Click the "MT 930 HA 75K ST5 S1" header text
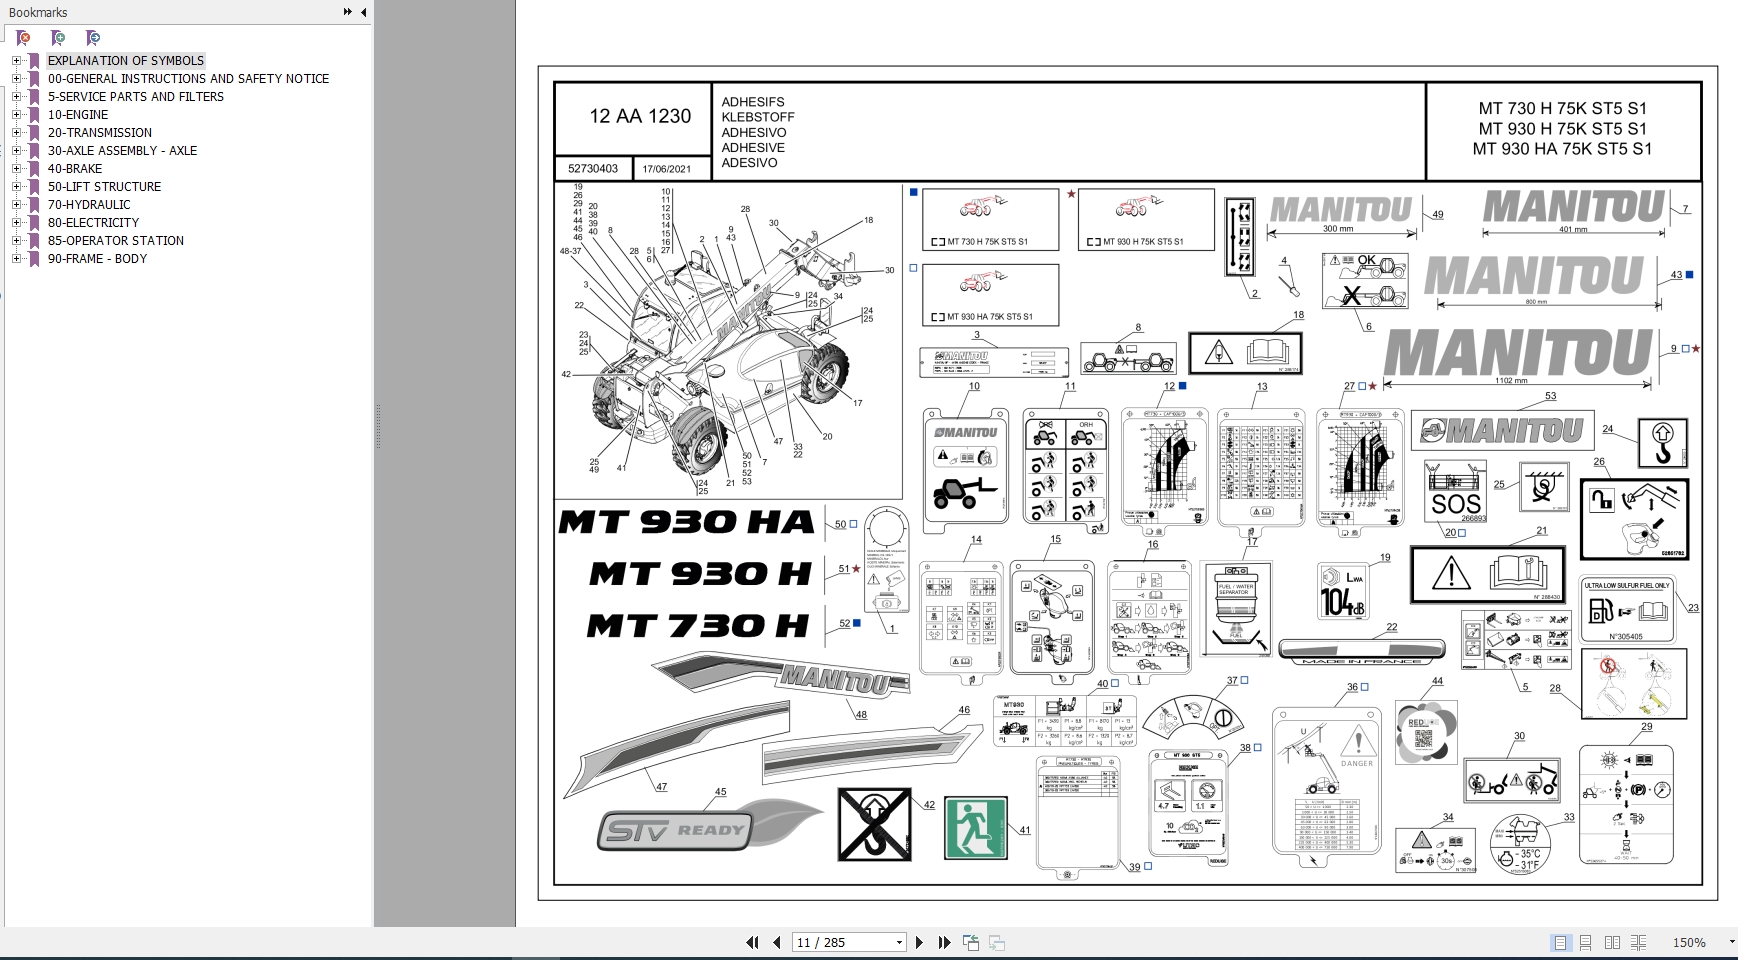1738x960 pixels. pos(1562,148)
